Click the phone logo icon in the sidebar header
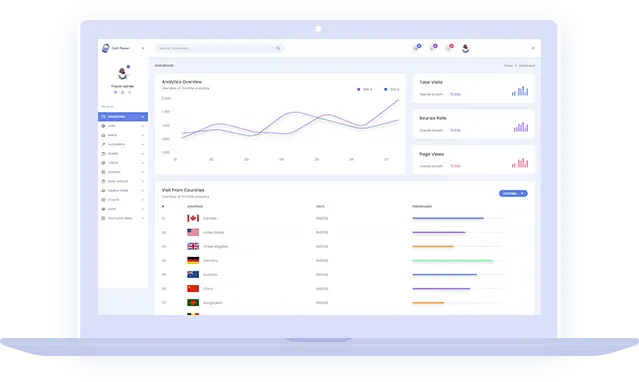The height and width of the screenshot is (382, 639). click(106, 48)
